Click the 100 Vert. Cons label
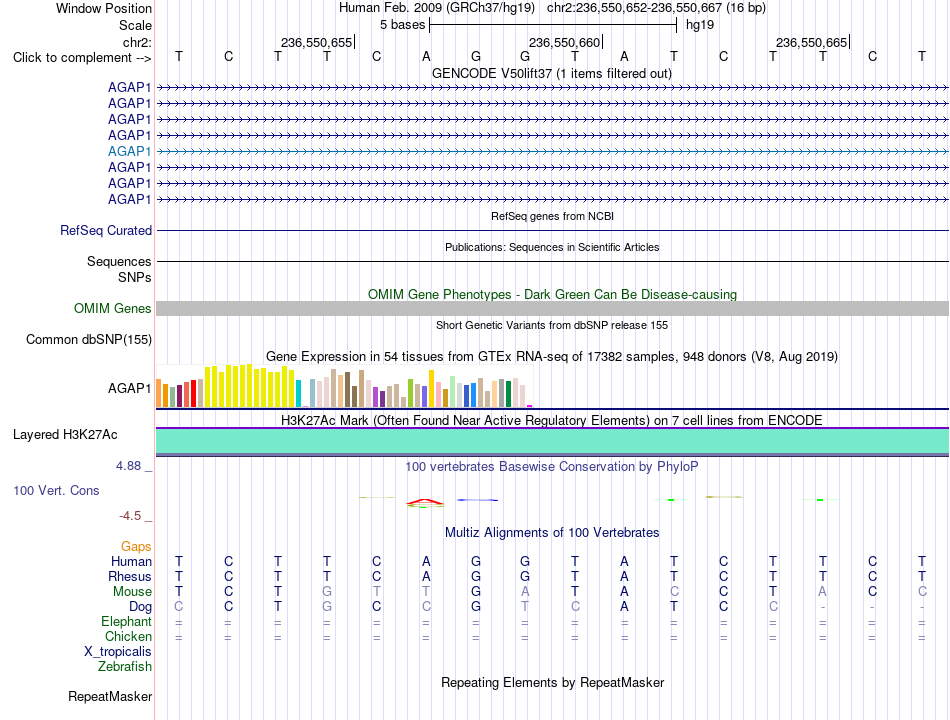The height and width of the screenshot is (720, 950). [56, 490]
